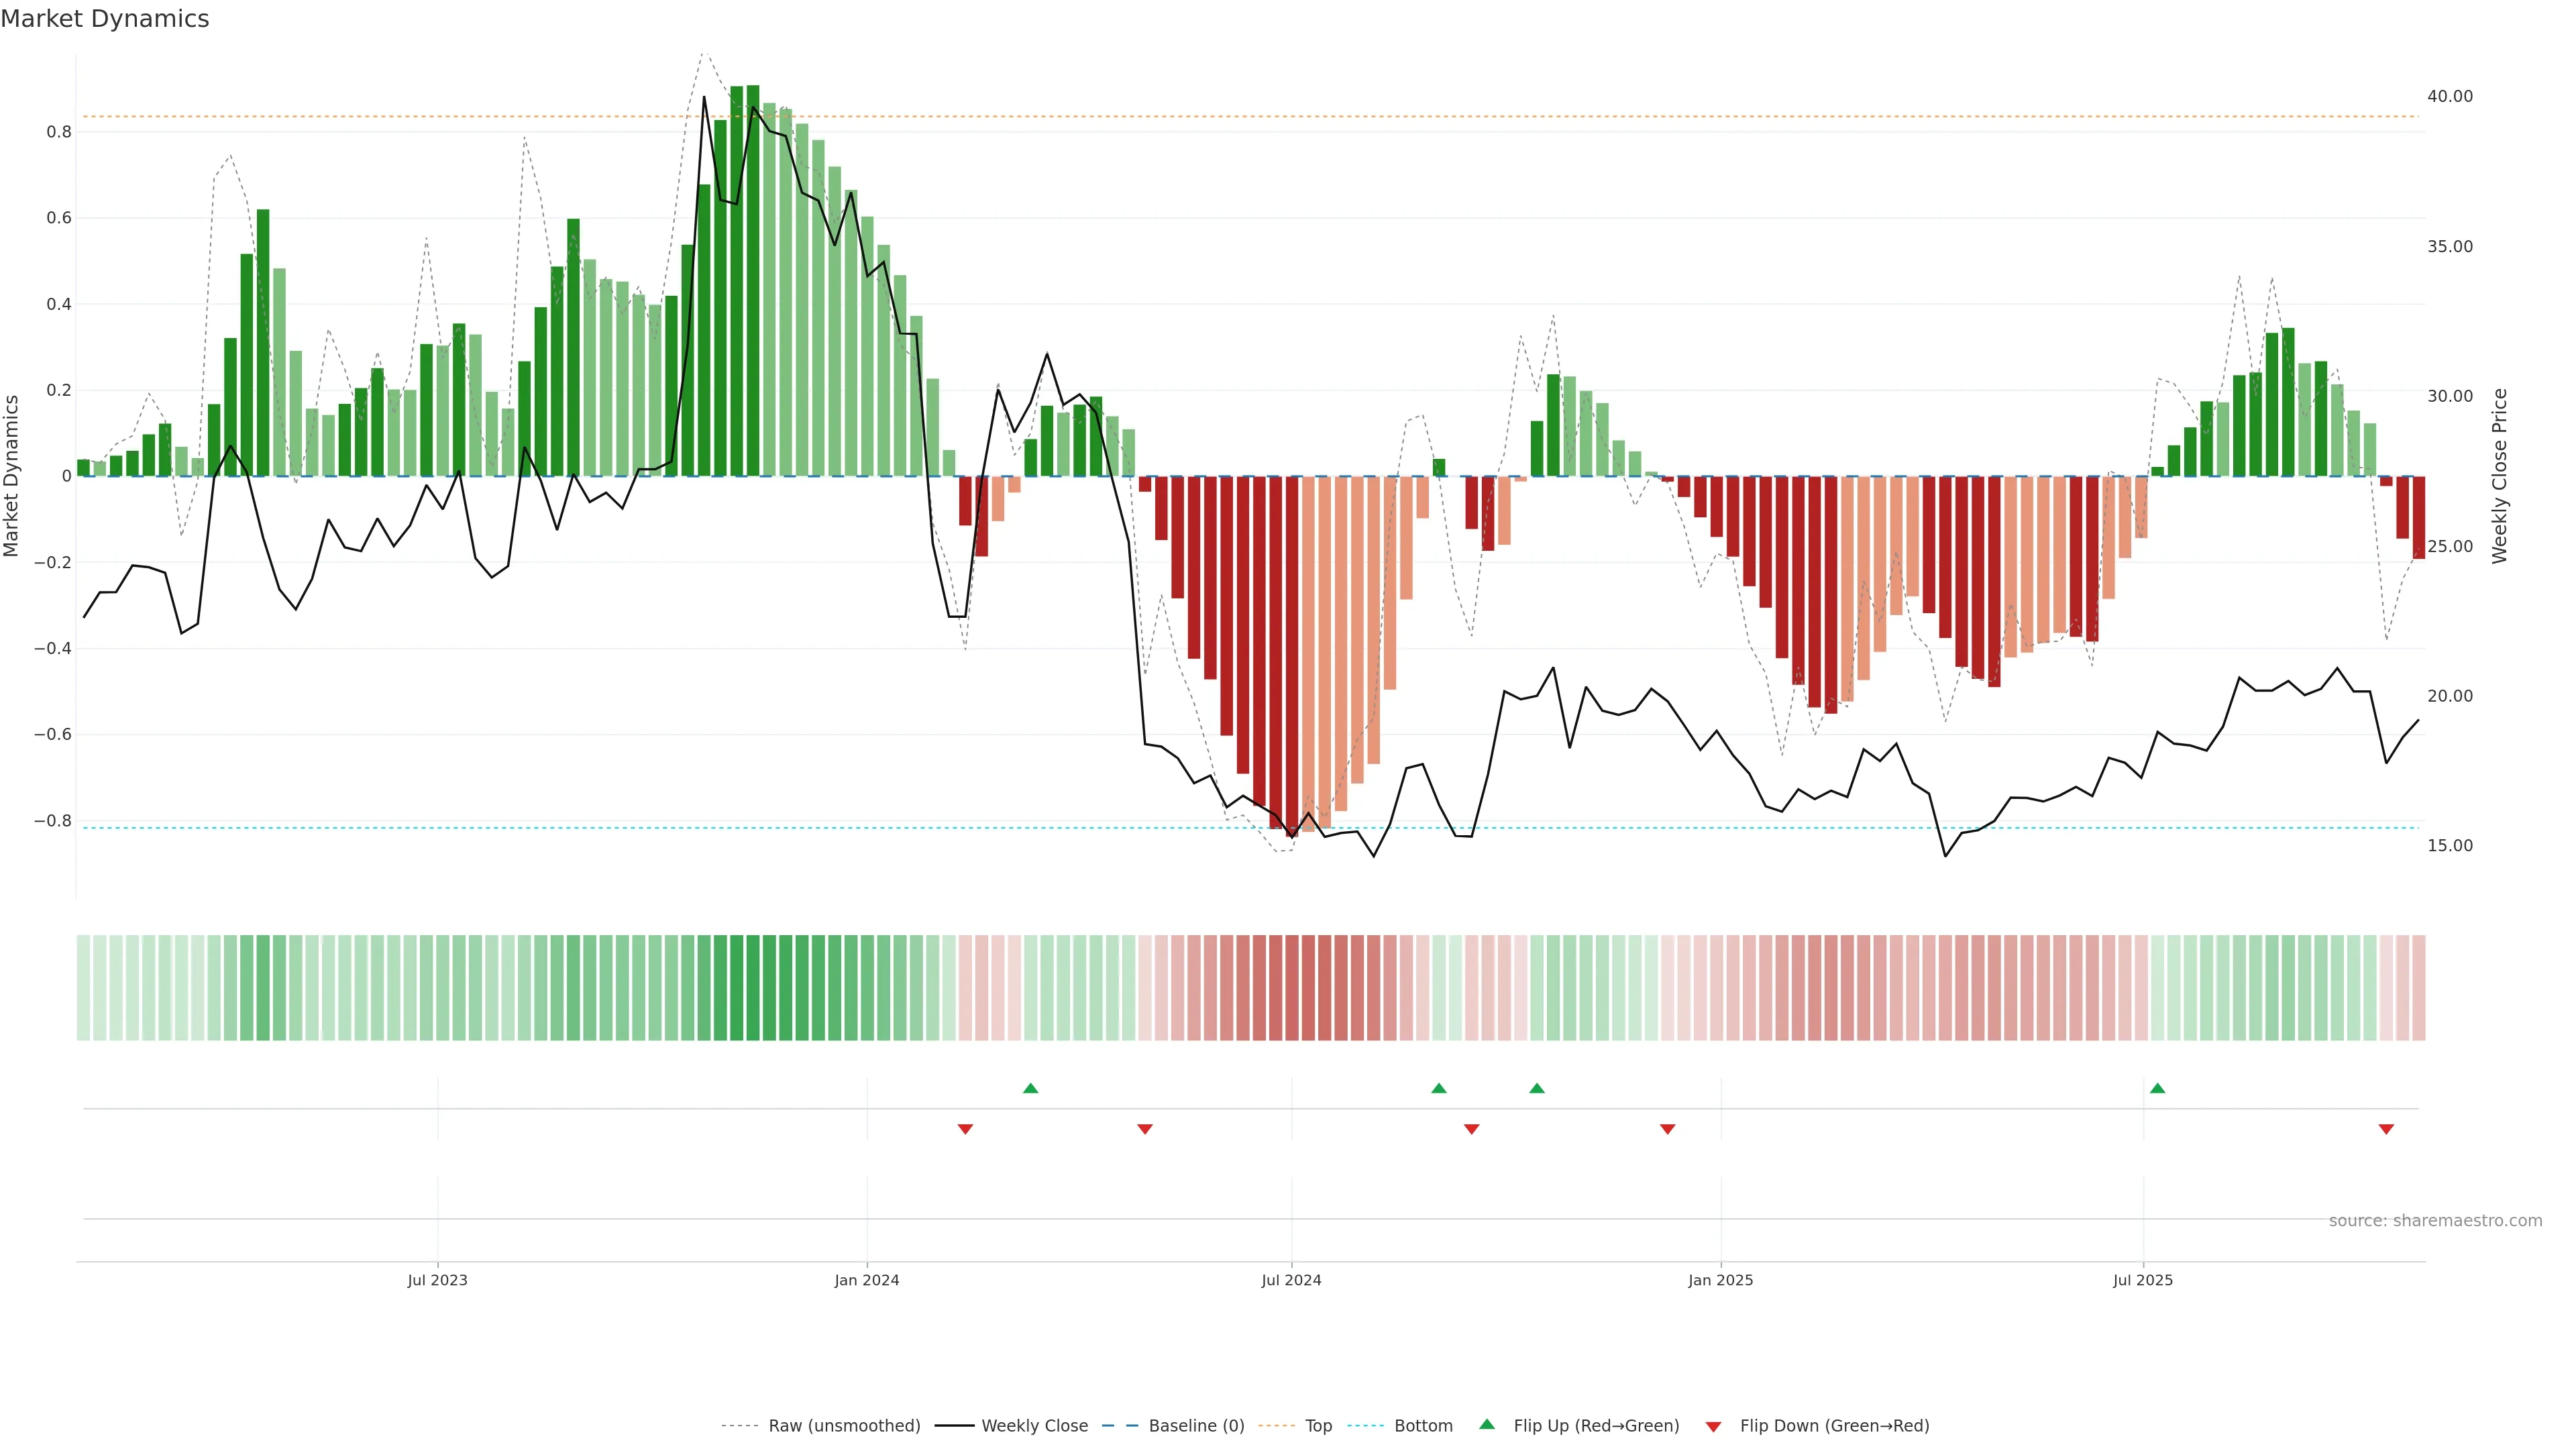This screenshot has width=2576, height=1449.
Task: Click the Flip Up legend triangle icon
Action: pyautogui.click(x=1487, y=1424)
